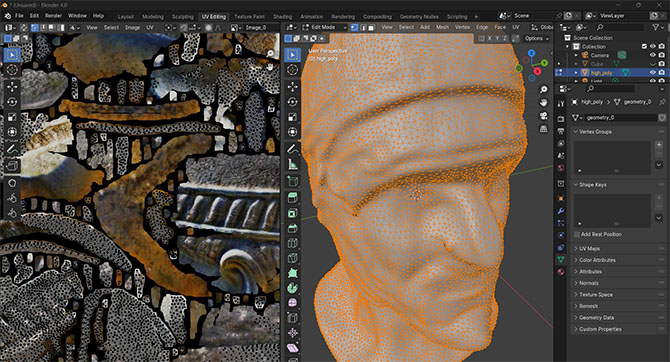Select the Edge Slide tool
This screenshot has height=362, width=670.
pyautogui.click(x=293, y=318)
